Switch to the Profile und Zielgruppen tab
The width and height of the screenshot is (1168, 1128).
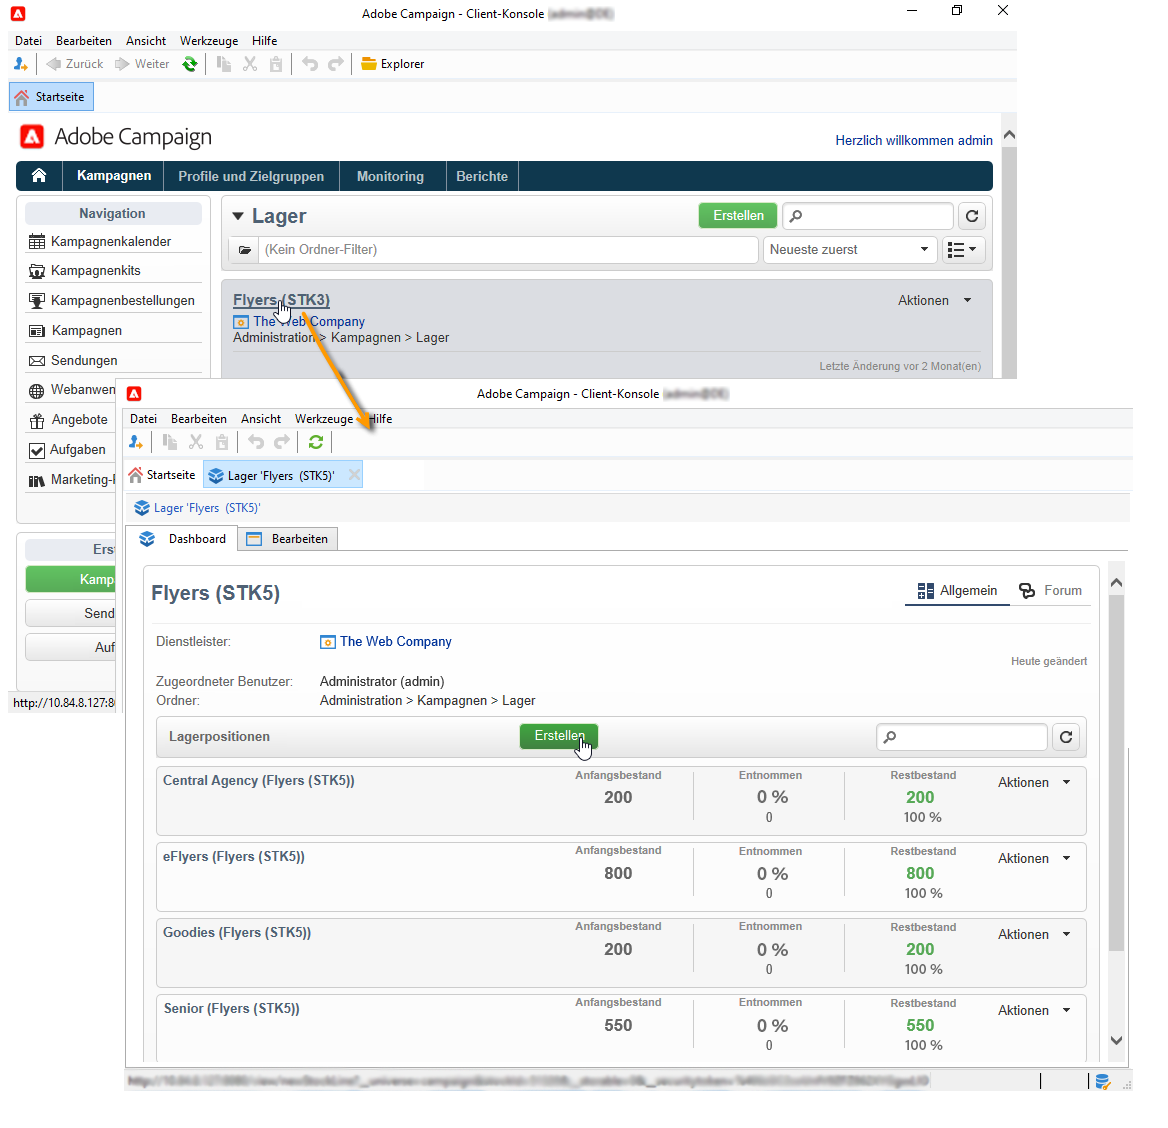coord(251,177)
